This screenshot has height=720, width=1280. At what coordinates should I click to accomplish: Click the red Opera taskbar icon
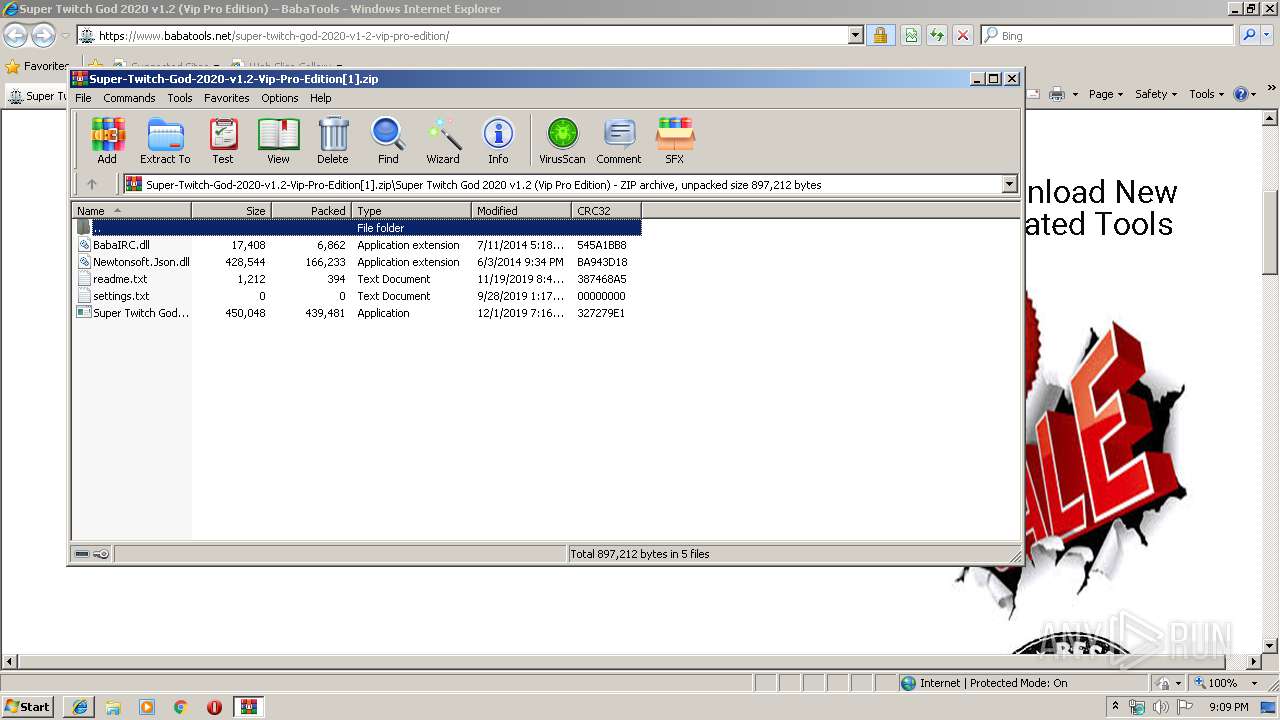(x=214, y=707)
